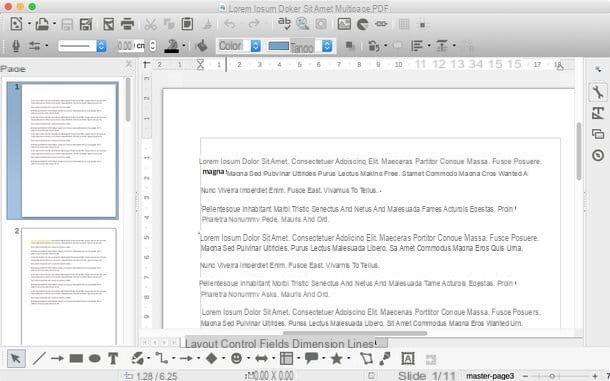Open the fill color name dropdown

327,46
